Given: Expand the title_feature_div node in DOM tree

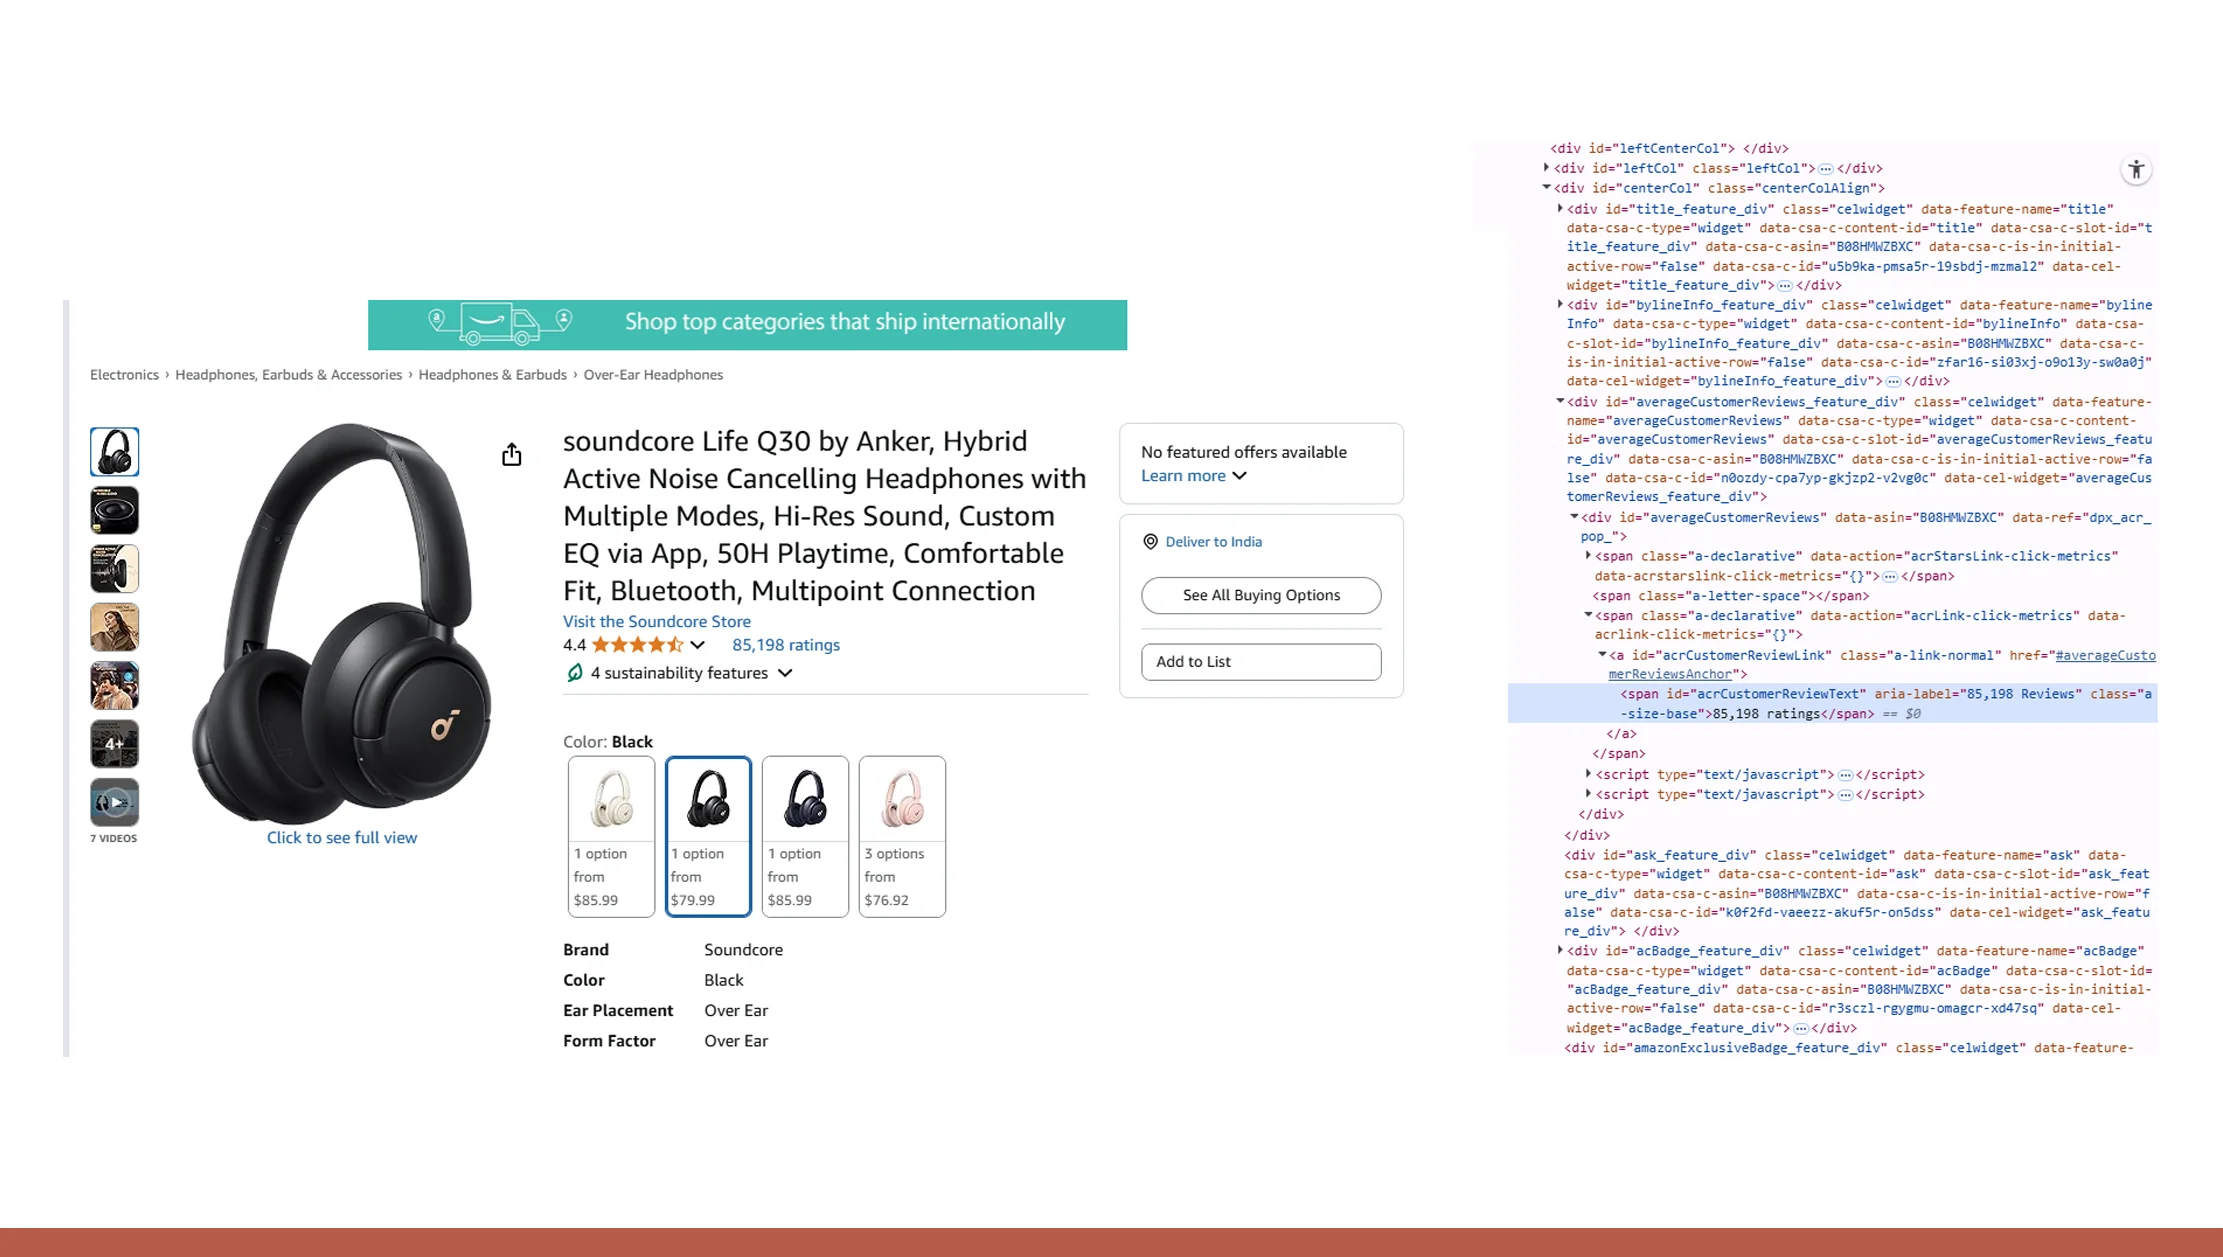Looking at the screenshot, I should coord(1560,209).
